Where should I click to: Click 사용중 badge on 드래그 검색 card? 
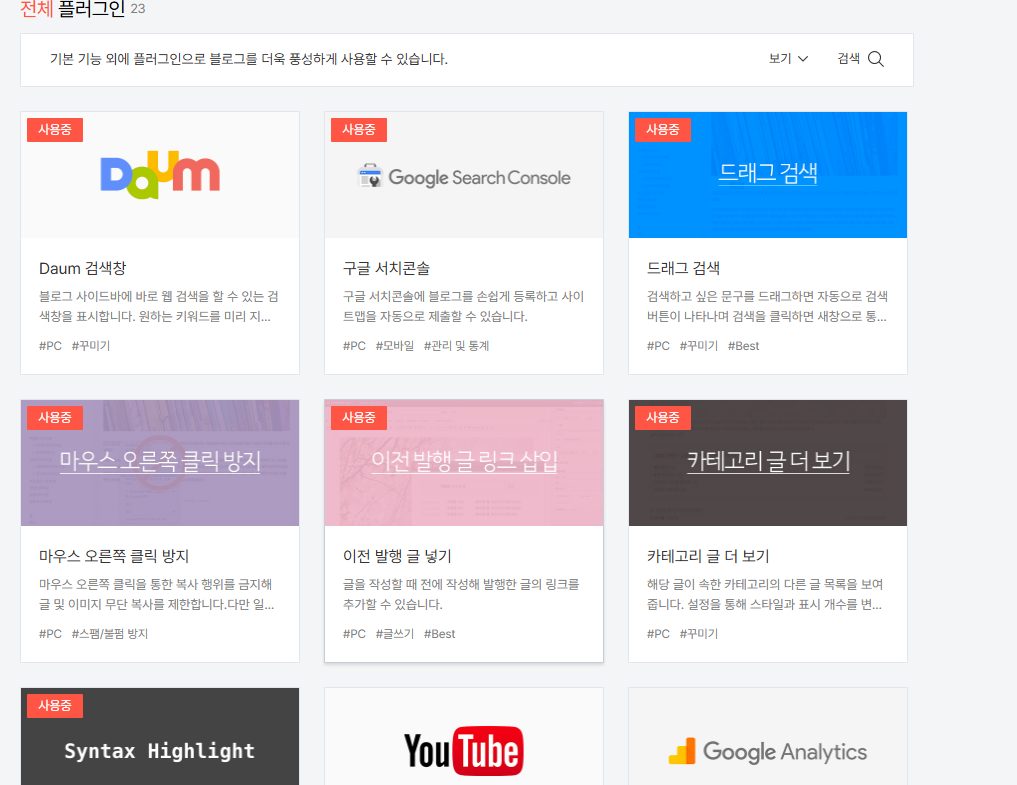pos(663,130)
